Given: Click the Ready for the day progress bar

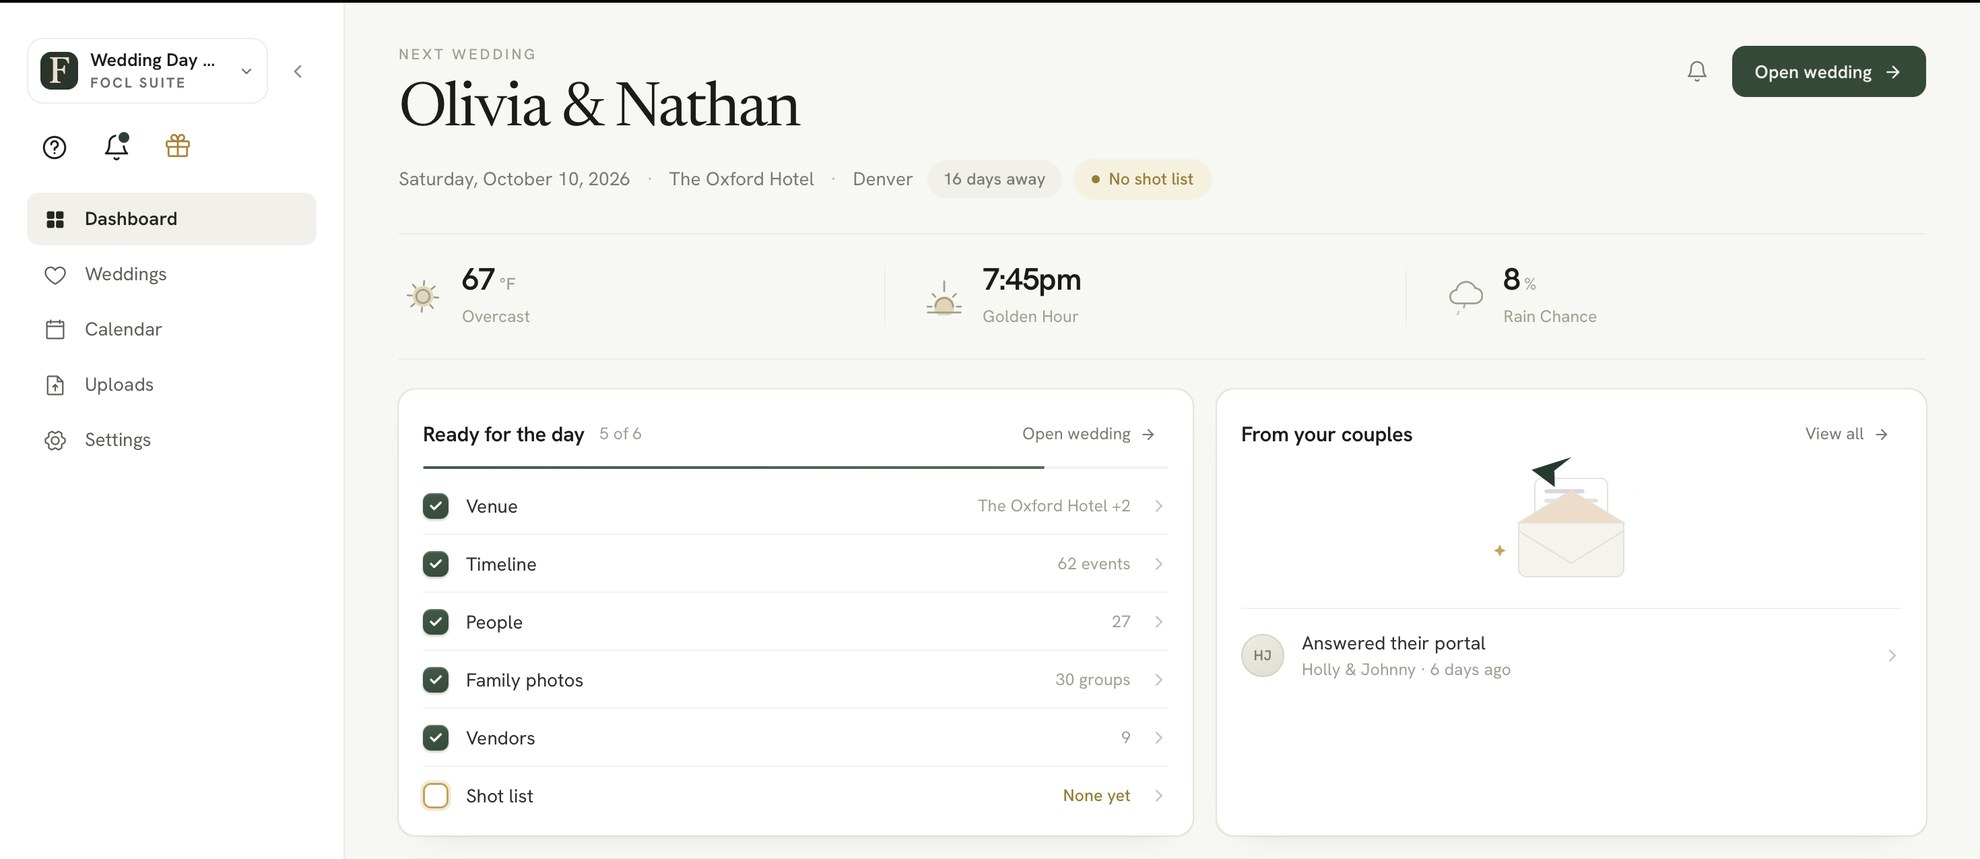Looking at the screenshot, I should (x=795, y=467).
